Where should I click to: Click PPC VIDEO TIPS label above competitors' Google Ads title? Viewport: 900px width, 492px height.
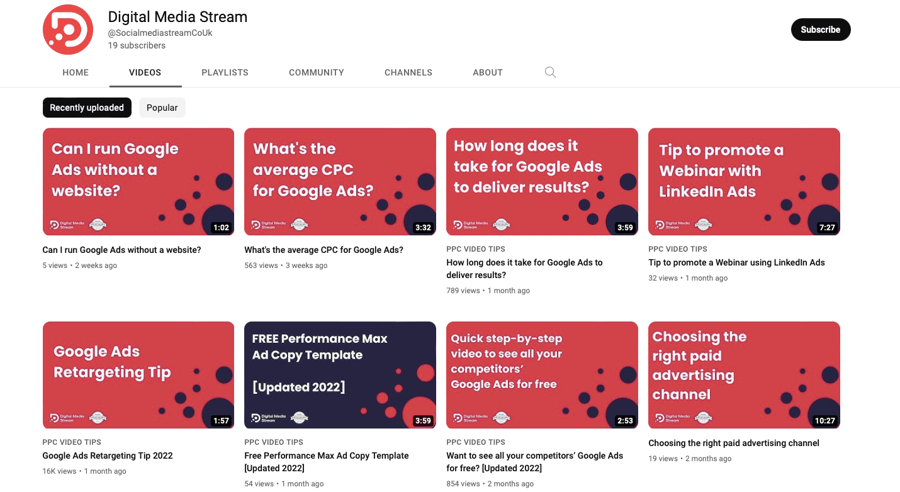[x=476, y=442]
